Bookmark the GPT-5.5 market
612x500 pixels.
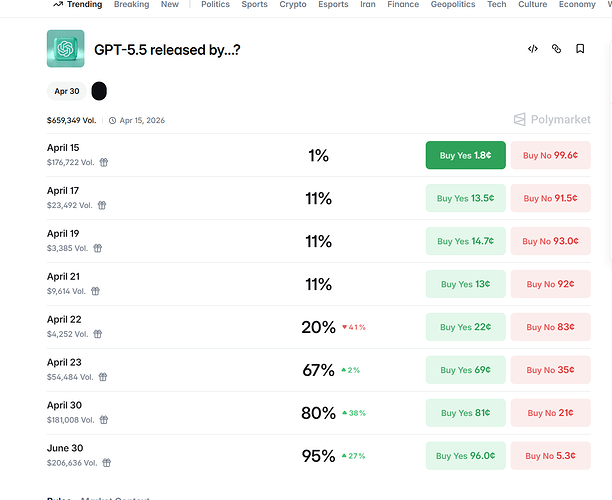pyautogui.click(x=580, y=49)
